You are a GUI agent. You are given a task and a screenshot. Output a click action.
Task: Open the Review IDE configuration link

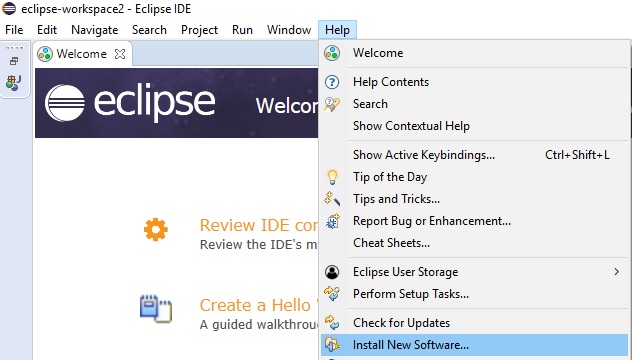259,225
